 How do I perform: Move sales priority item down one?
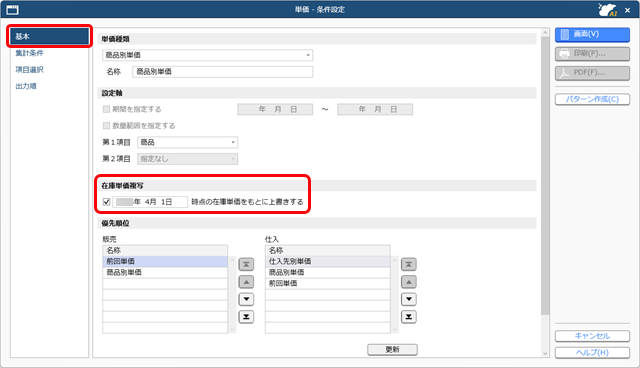tap(246, 299)
